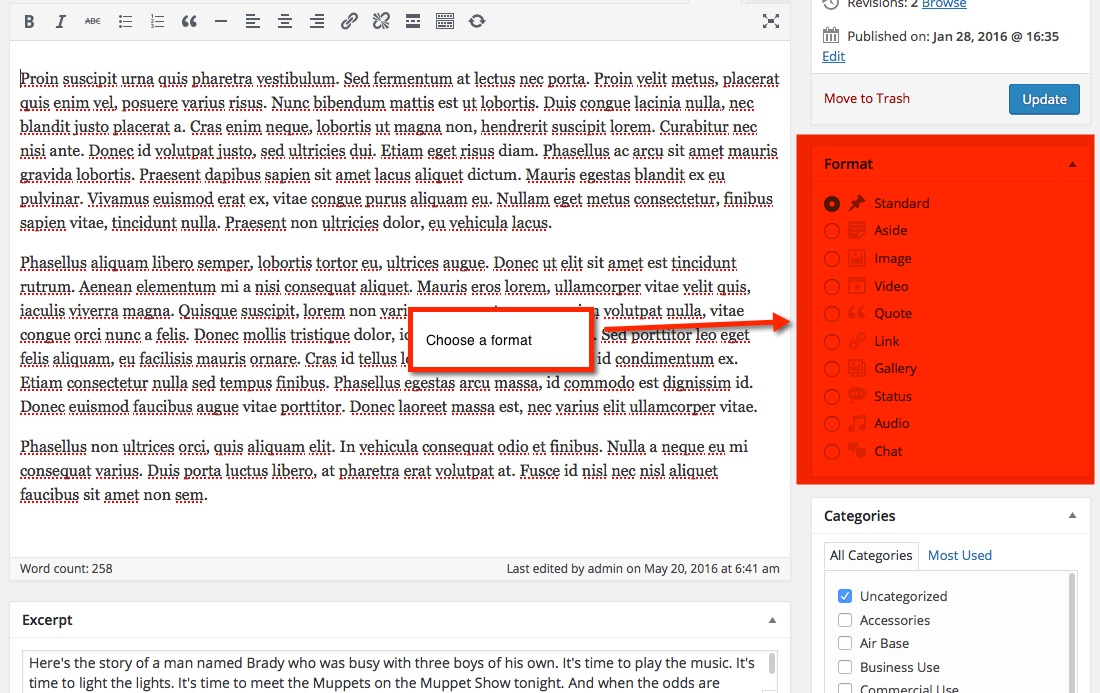1100x693 pixels.
Task: Click the insert link icon
Action: tap(349, 21)
